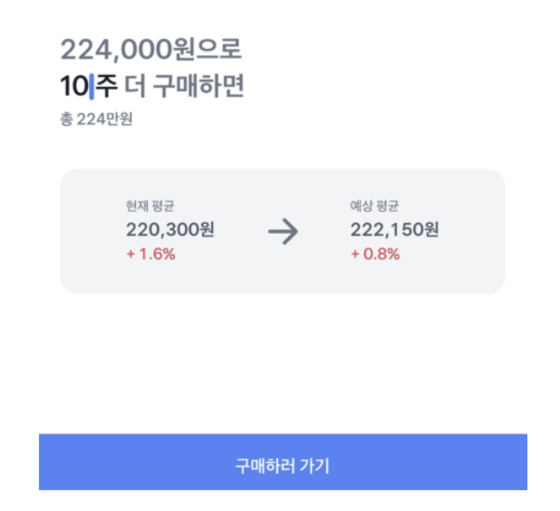Select the 224,000원으로 price heading
This screenshot has height=511, width=560.
coord(151,49)
